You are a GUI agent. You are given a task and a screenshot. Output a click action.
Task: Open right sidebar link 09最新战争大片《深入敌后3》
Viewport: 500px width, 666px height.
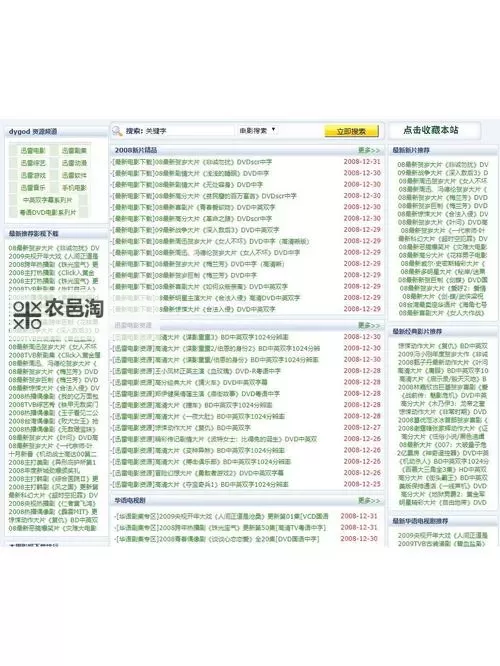[443, 173]
